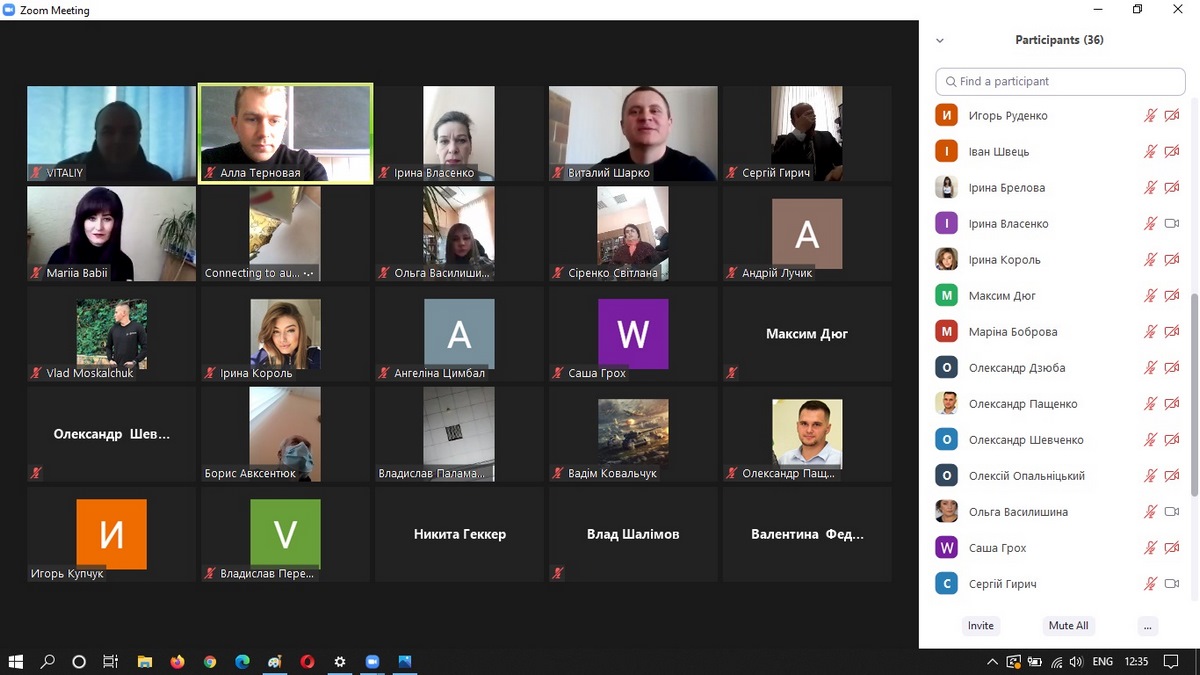The image size is (1200, 675).
Task: Open Zoom from the Windows taskbar
Action: (x=372, y=662)
